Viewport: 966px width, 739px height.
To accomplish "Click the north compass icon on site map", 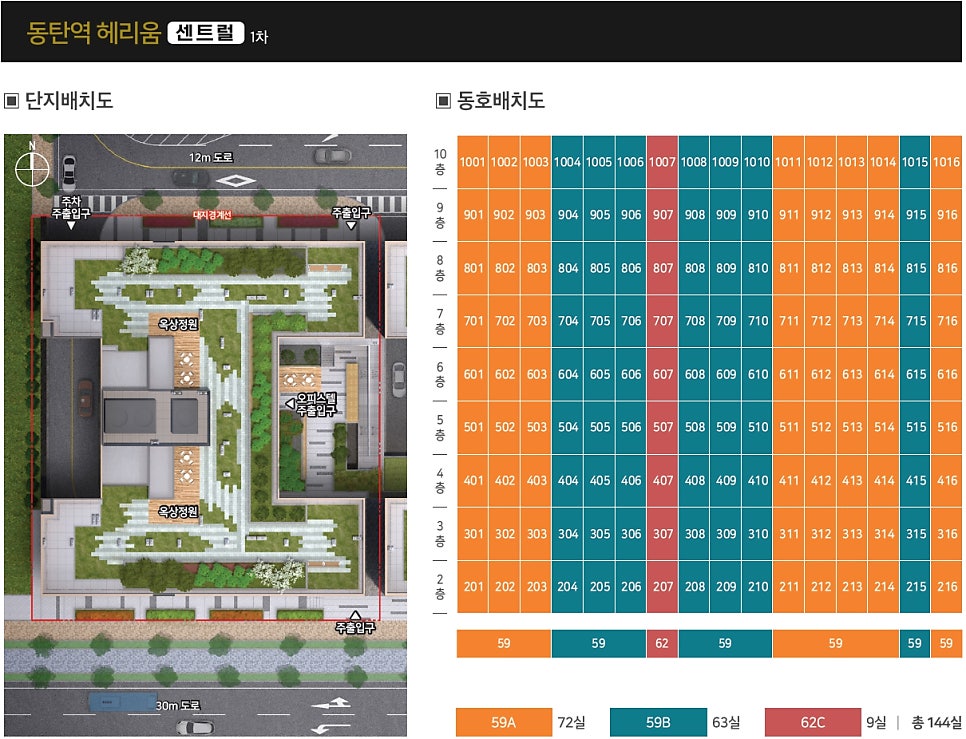I will 32,168.
